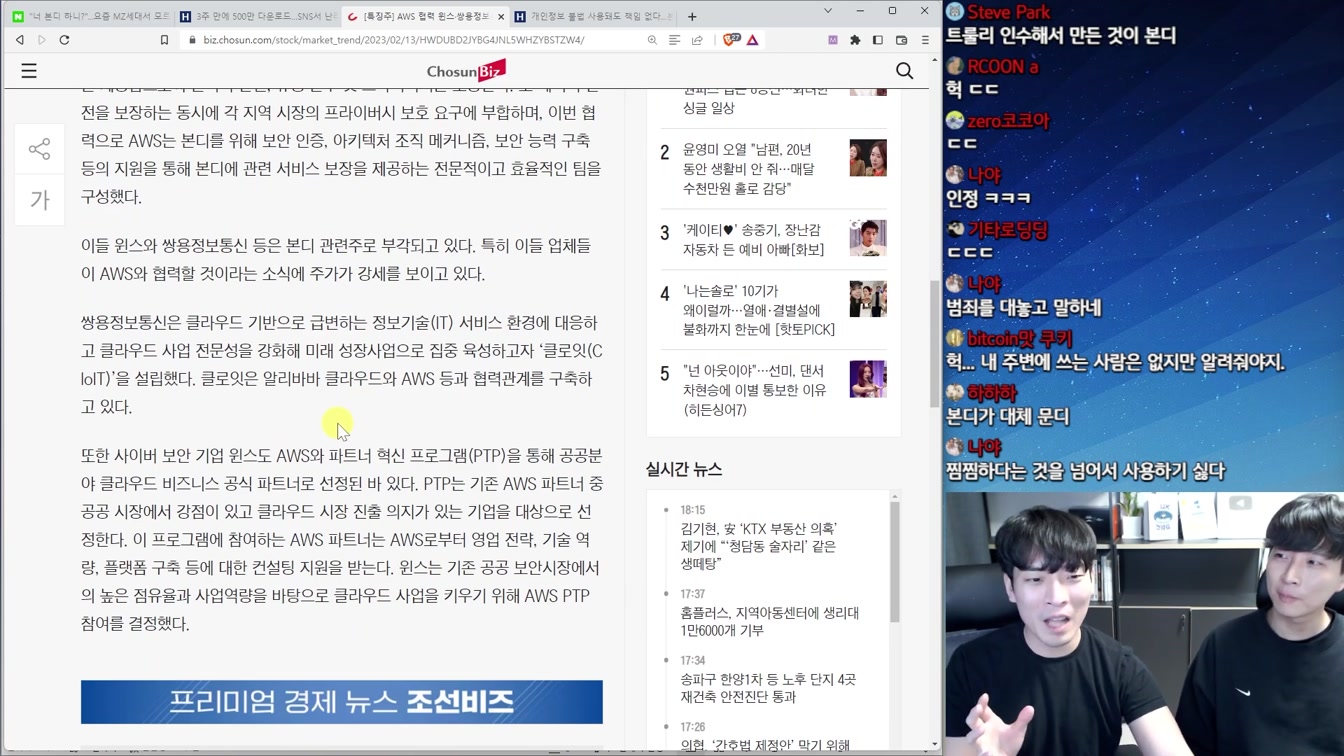Open Brave Rewards triangle icon
The height and width of the screenshot is (756, 1344).
click(753, 40)
